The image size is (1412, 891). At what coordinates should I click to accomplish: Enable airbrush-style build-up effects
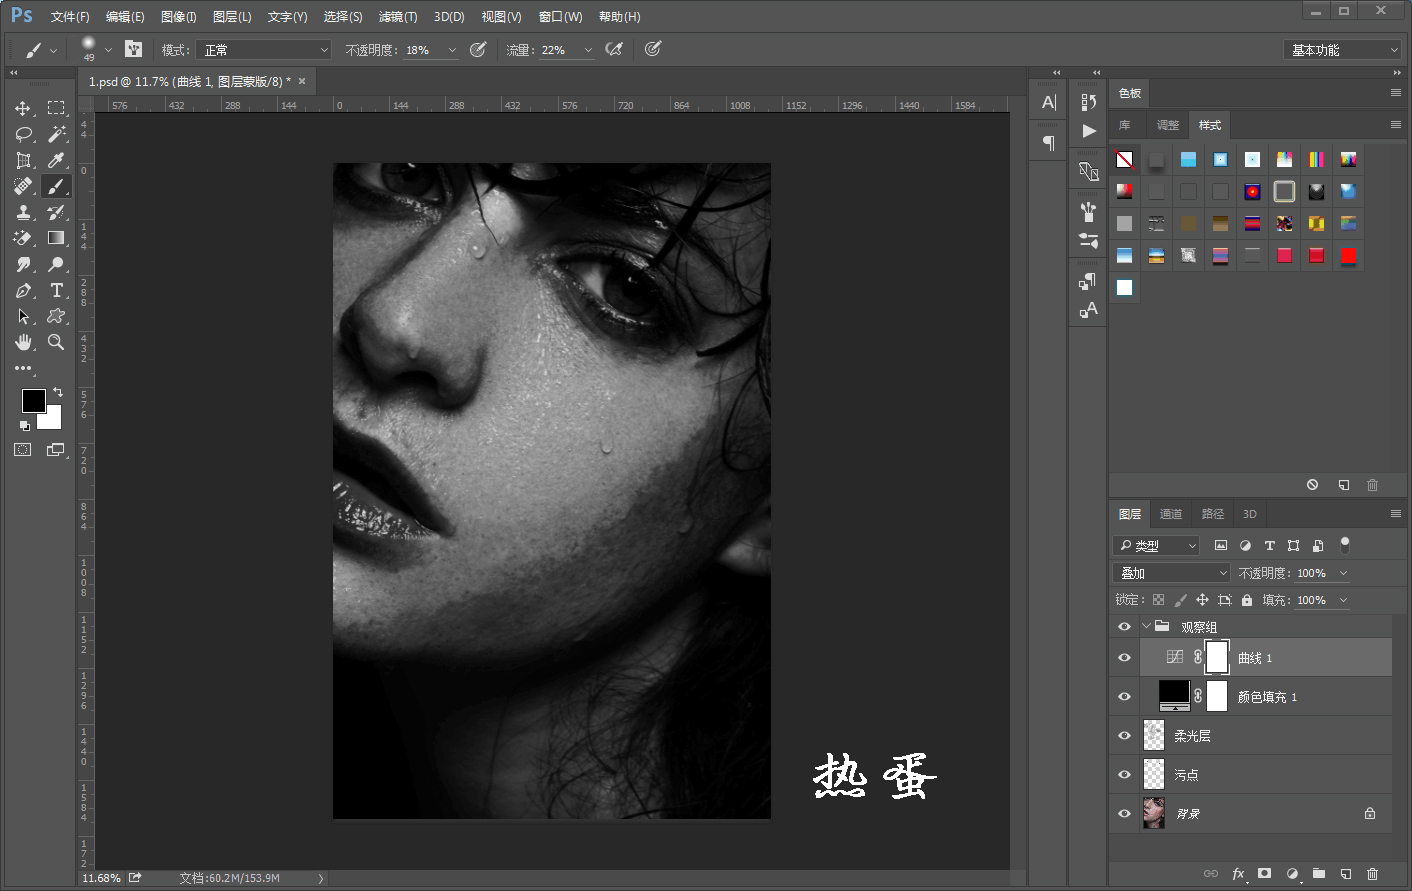[x=614, y=49]
